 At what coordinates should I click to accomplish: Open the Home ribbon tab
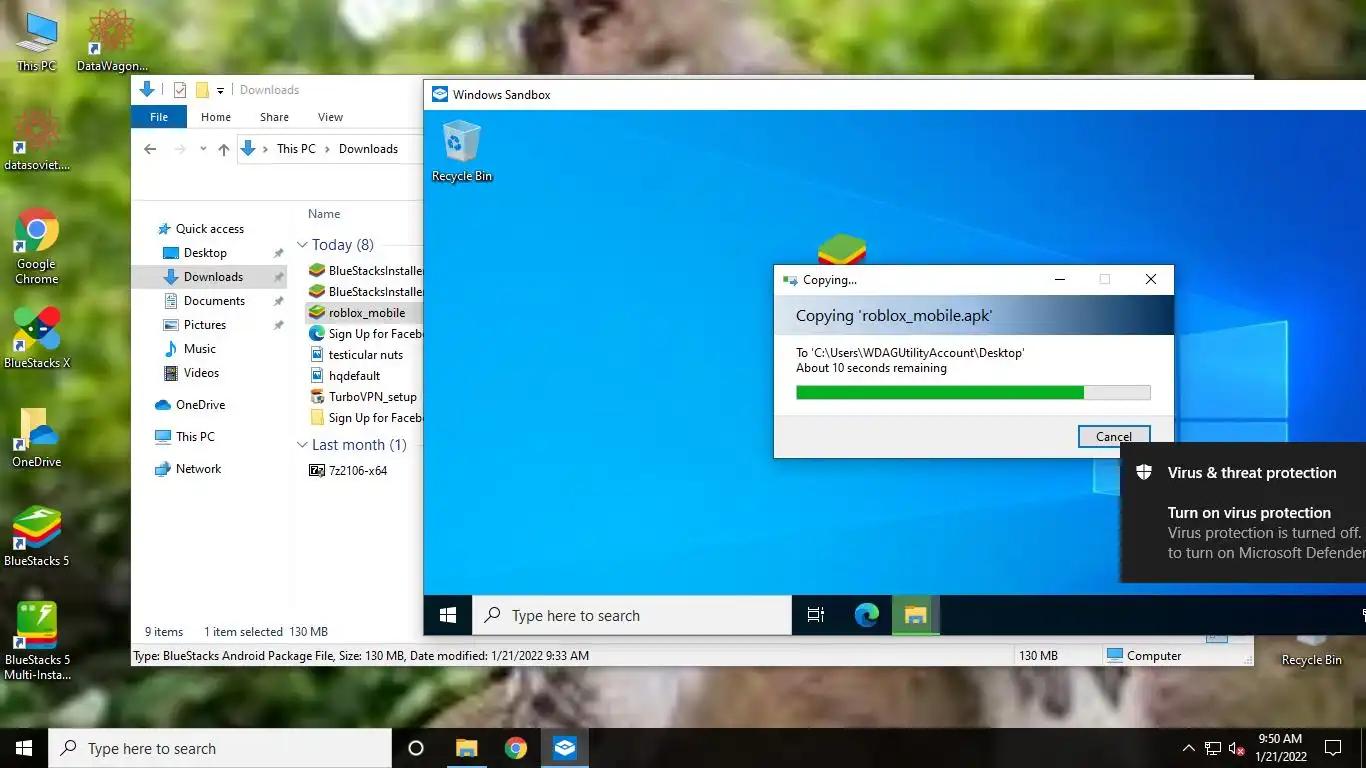click(216, 117)
